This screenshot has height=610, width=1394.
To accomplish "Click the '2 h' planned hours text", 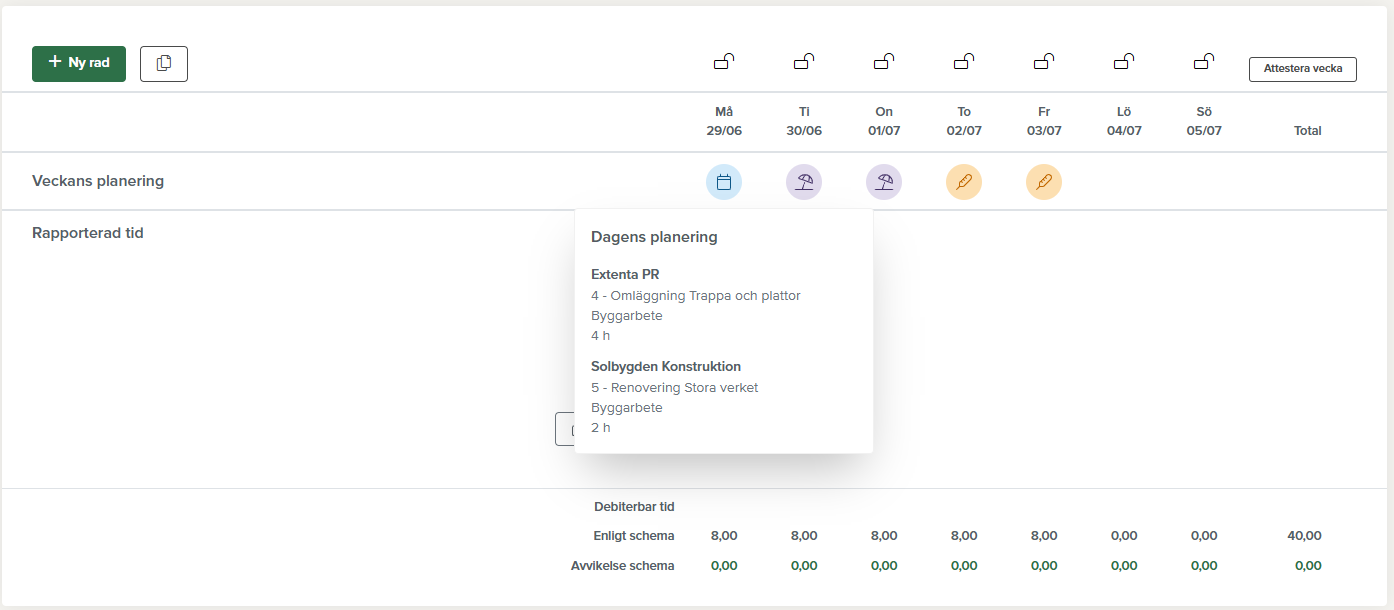I will pos(600,427).
